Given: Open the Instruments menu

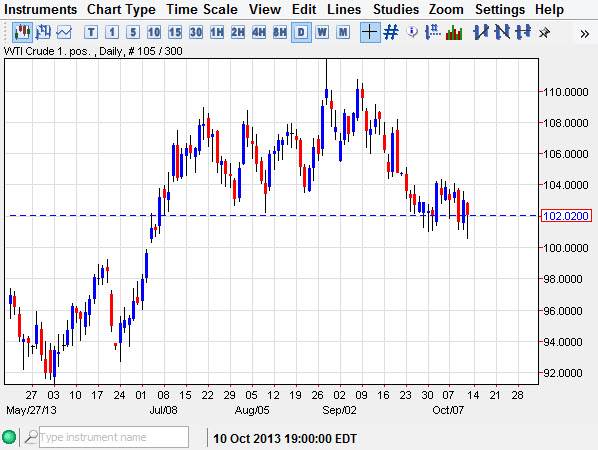Looking at the screenshot, I should (40, 9).
